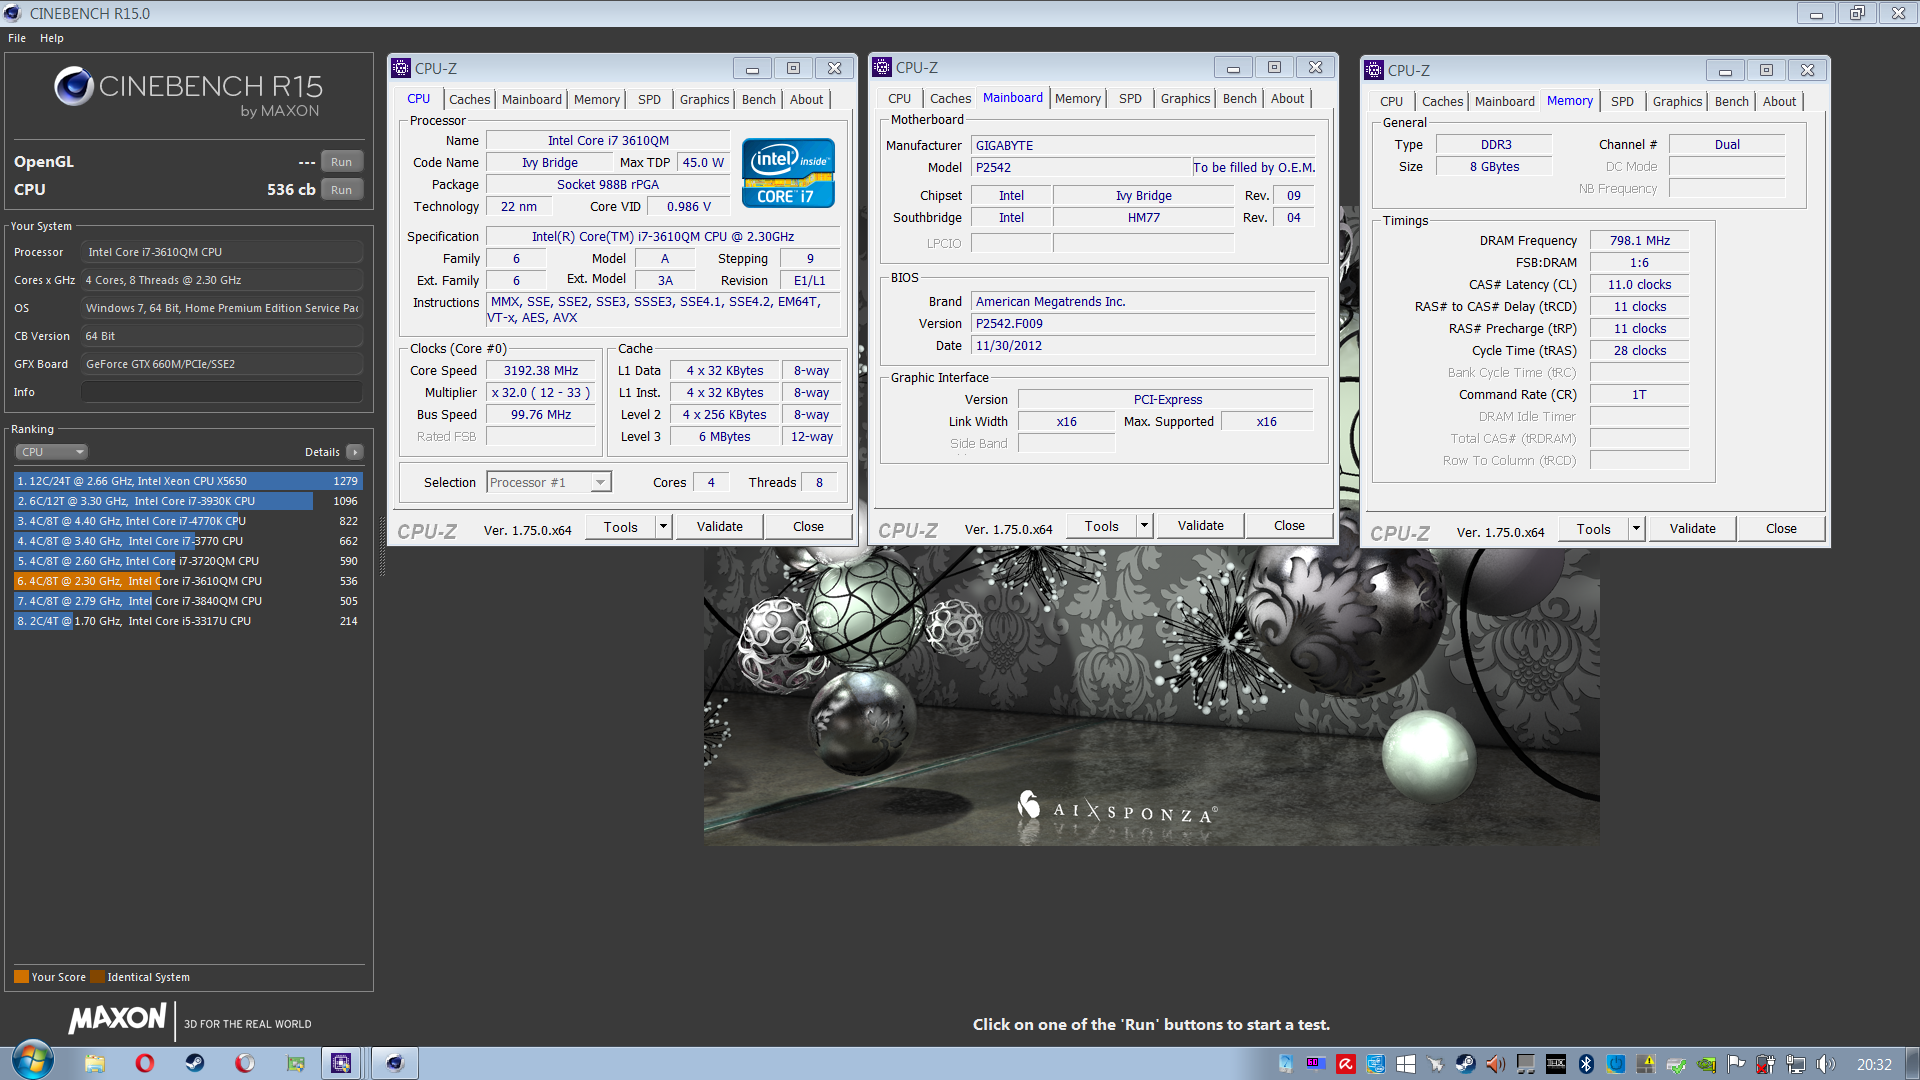Open the Help menu in Cinebench

52,38
